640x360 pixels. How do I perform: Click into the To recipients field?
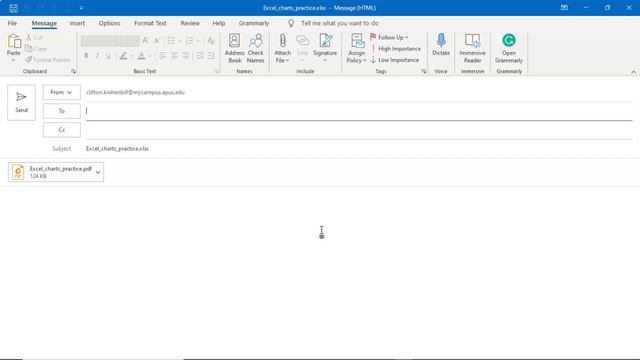359,111
